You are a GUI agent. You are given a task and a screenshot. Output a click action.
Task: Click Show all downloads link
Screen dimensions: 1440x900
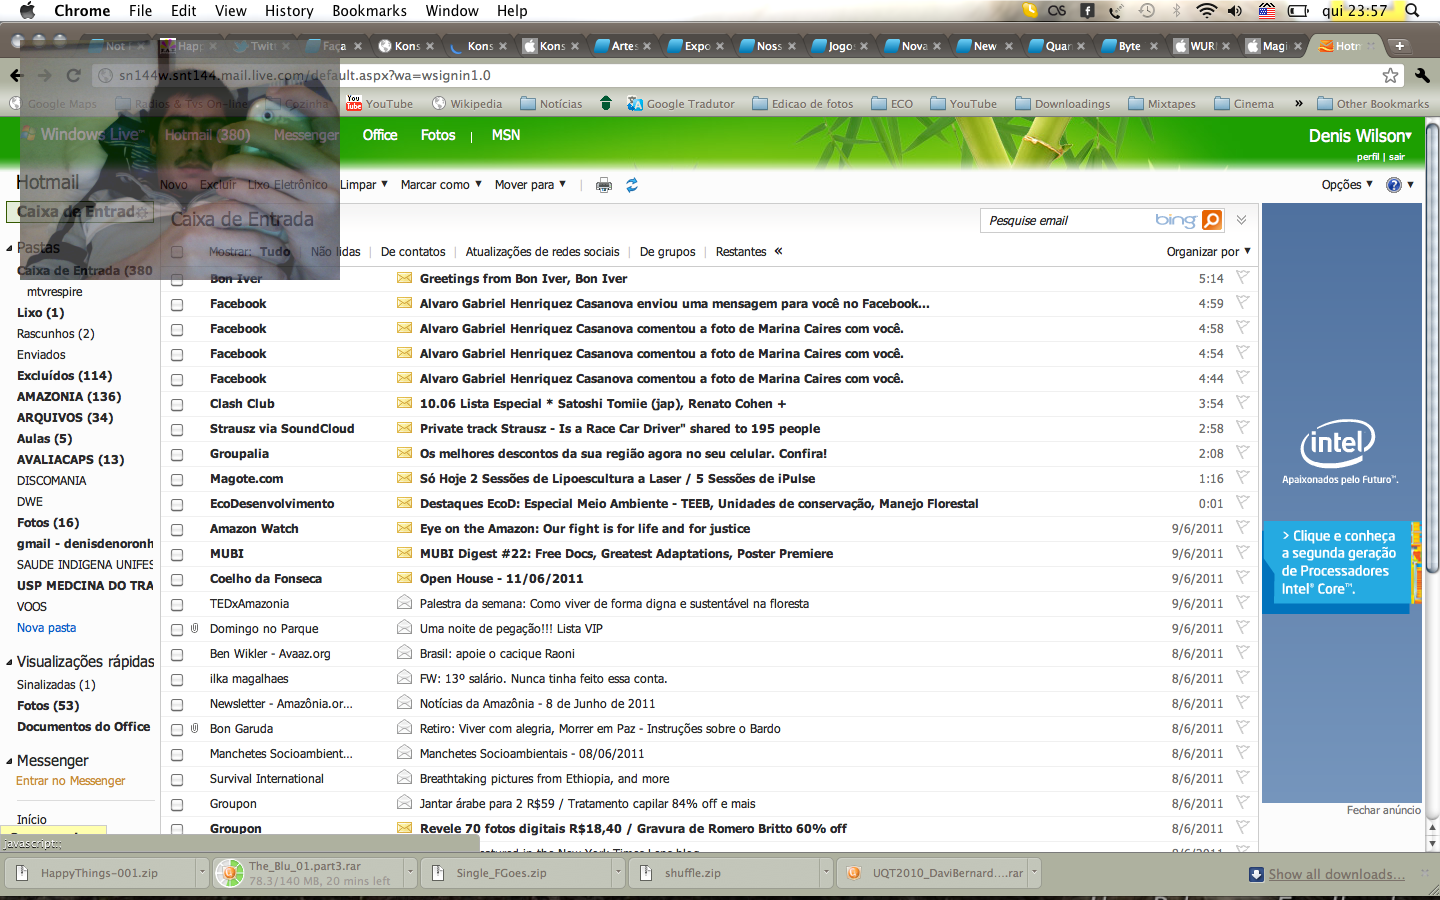tap(1336, 874)
